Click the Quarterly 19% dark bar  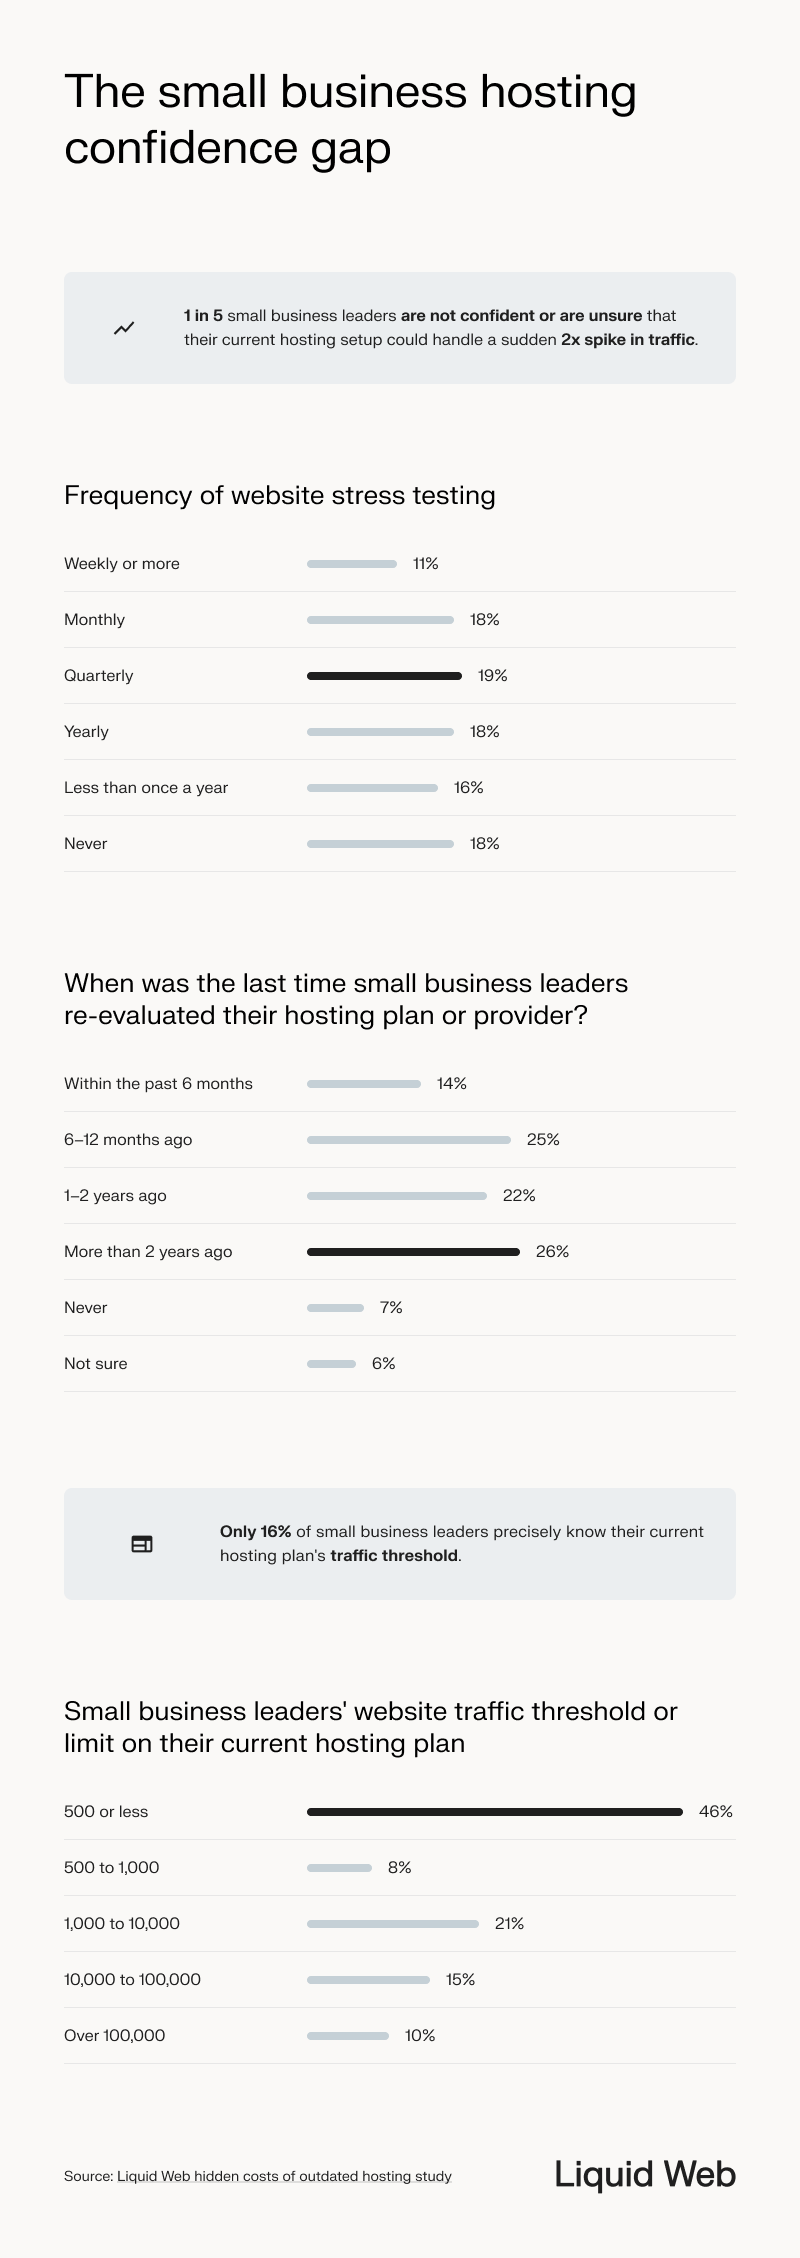coord(384,676)
